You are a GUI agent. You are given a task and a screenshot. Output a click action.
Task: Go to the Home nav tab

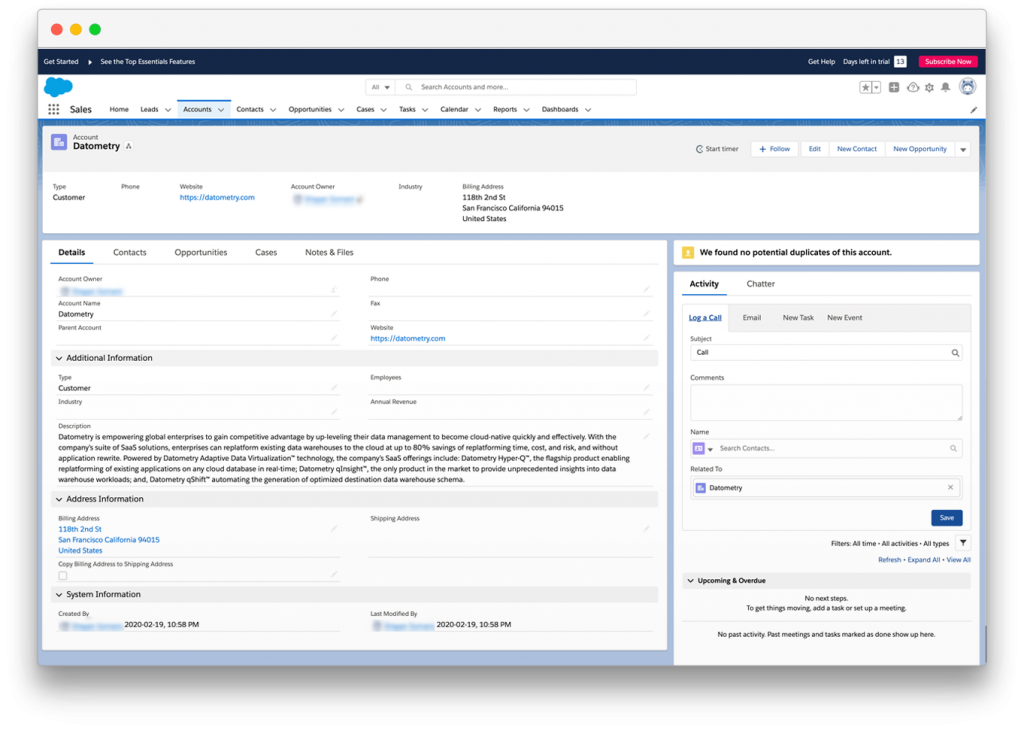click(x=119, y=110)
